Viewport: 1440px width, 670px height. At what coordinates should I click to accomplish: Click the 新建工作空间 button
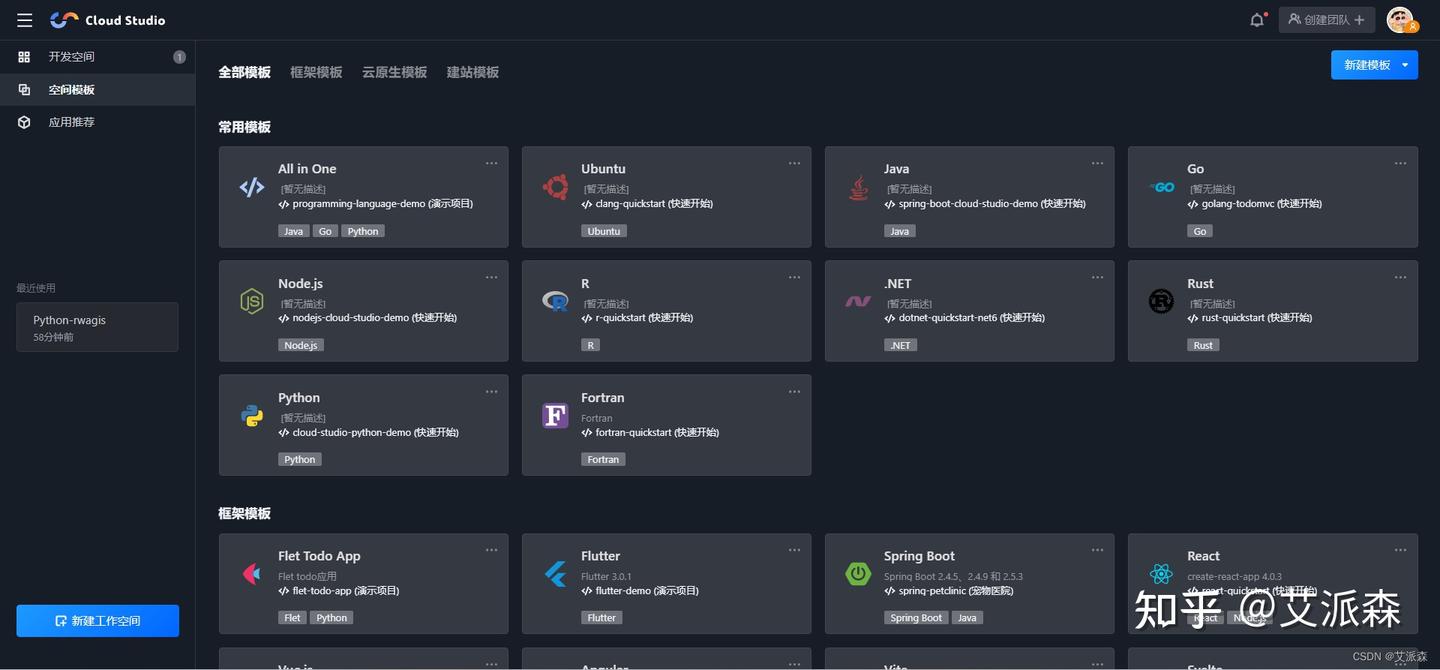(98, 621)
